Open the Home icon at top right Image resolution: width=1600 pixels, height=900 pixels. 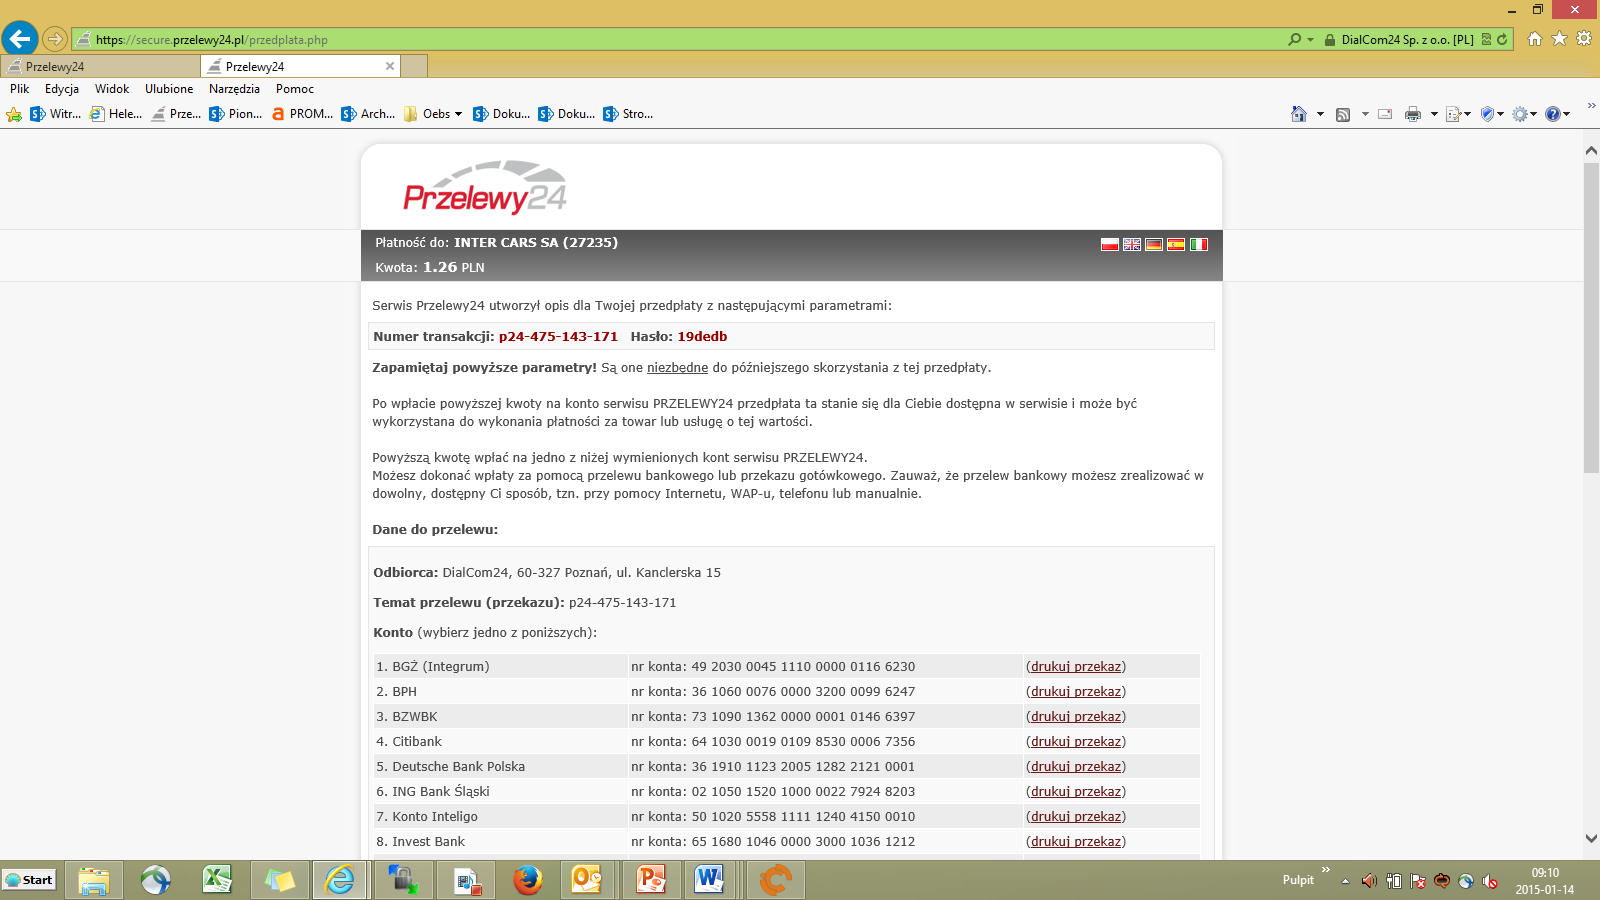point(1535,39)
